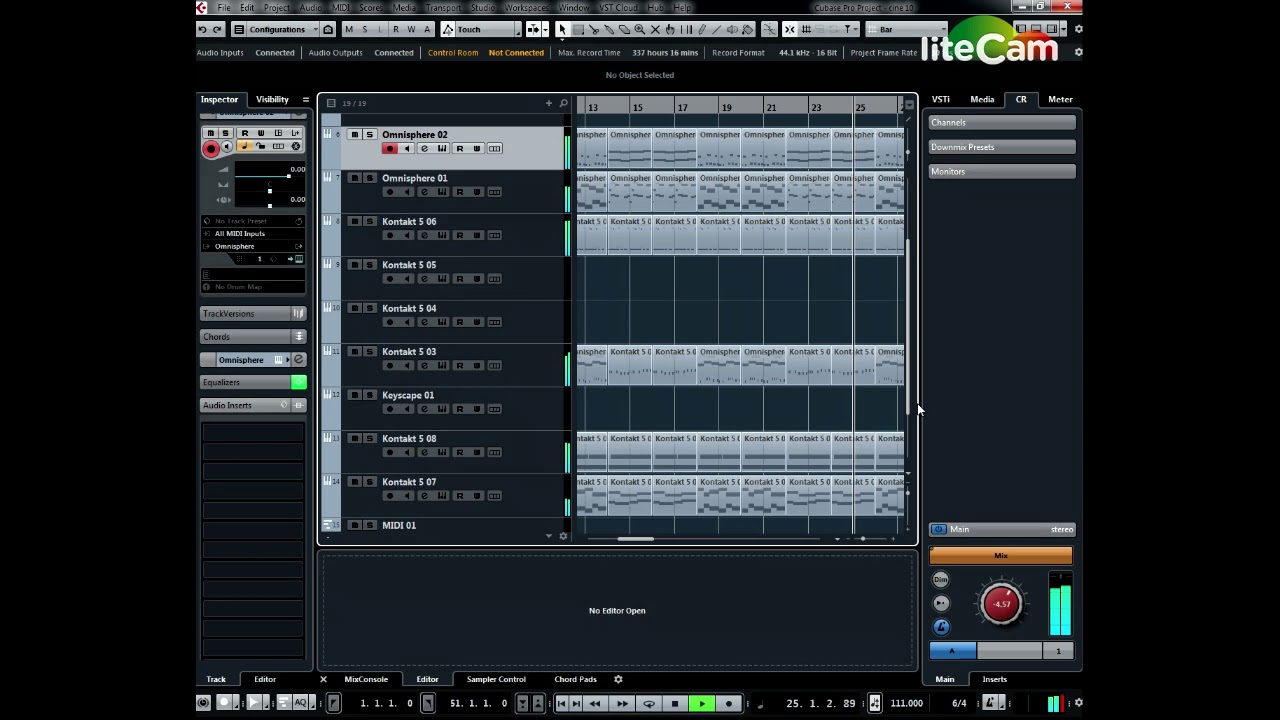Open the lane display on Kontakt 5 06
This screenshot has width=1280, height=720.
point(494,235)
